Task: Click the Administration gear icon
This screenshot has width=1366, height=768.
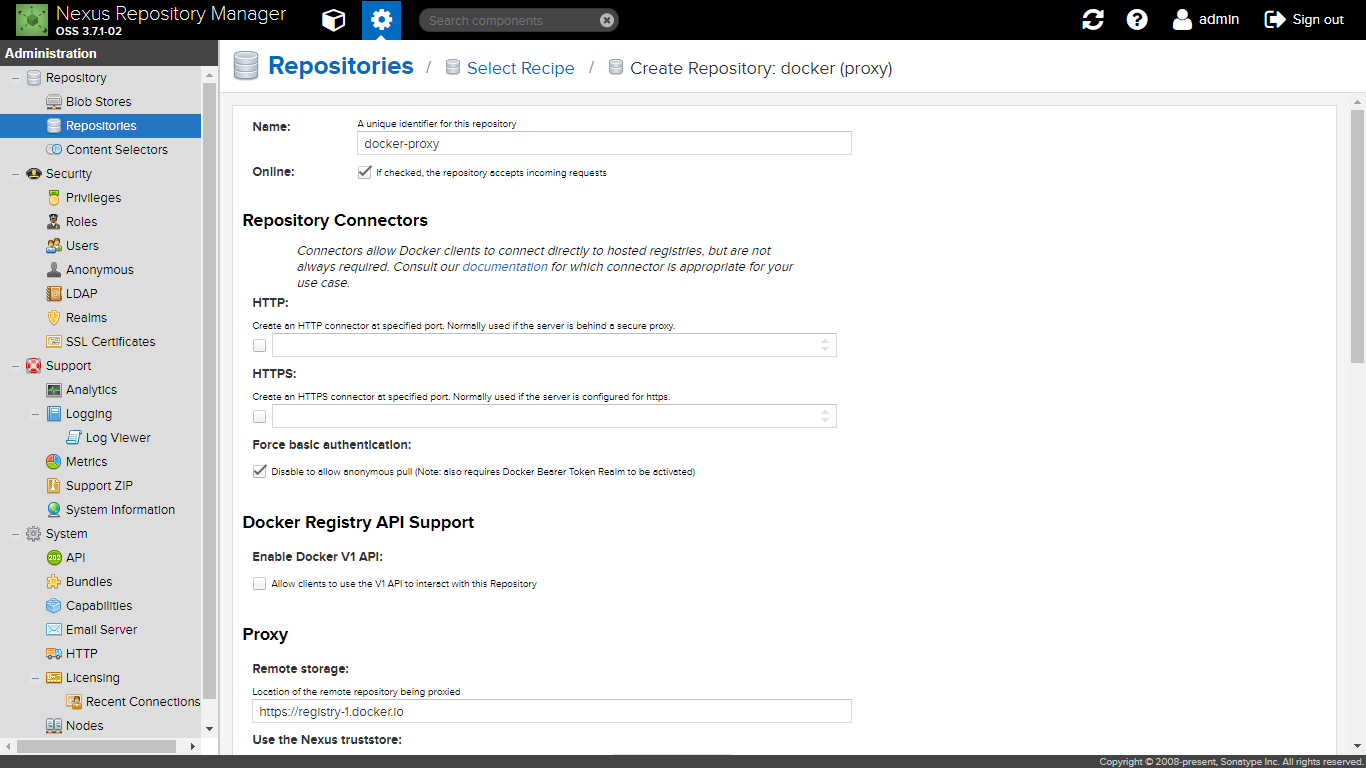Action: point(381,20)
